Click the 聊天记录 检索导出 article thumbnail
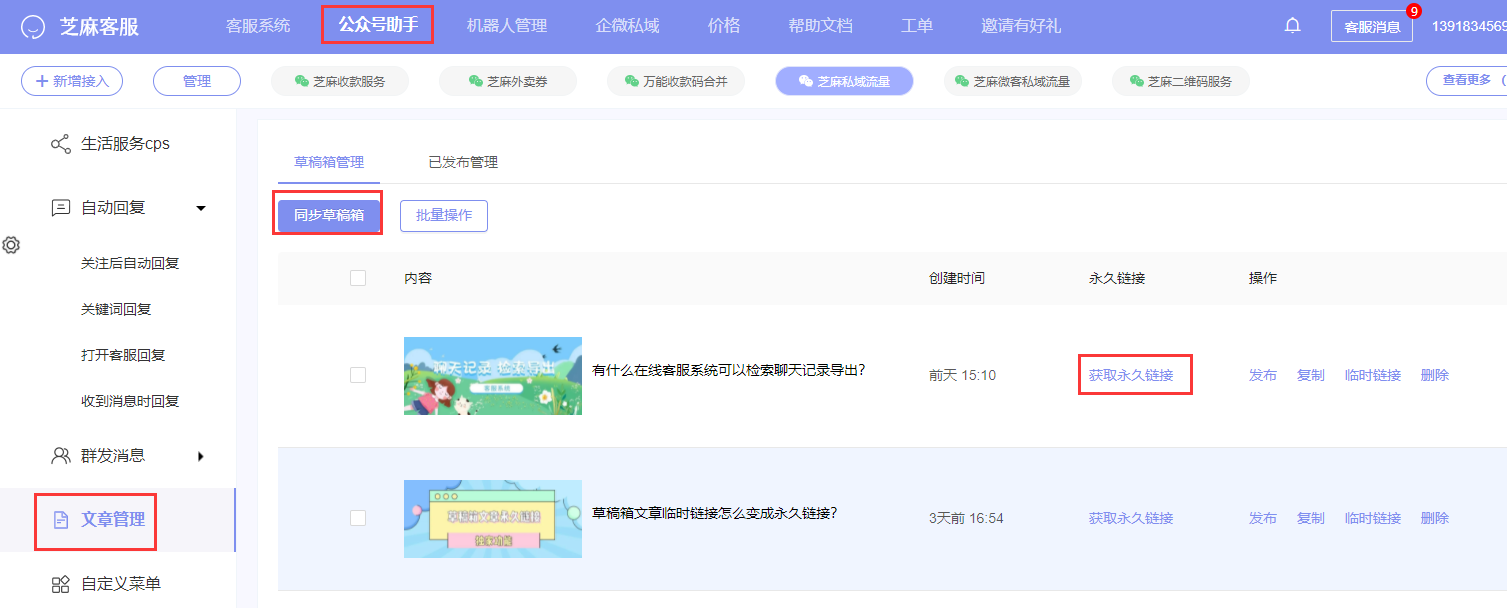This screenshot has width=1507, height=608. [x=493, y=376]
